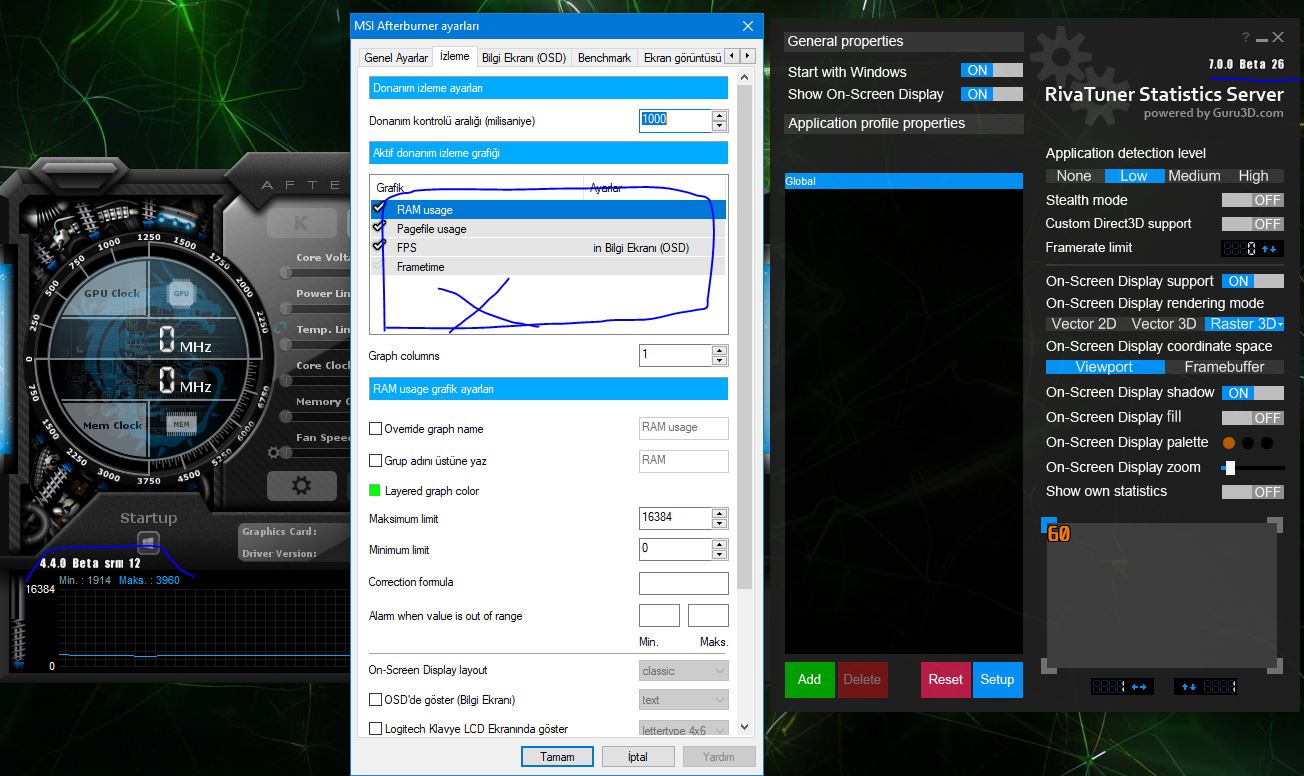The image size is (1304, 776).
Task: Select the Global application profile
Action: pos(904,181)
